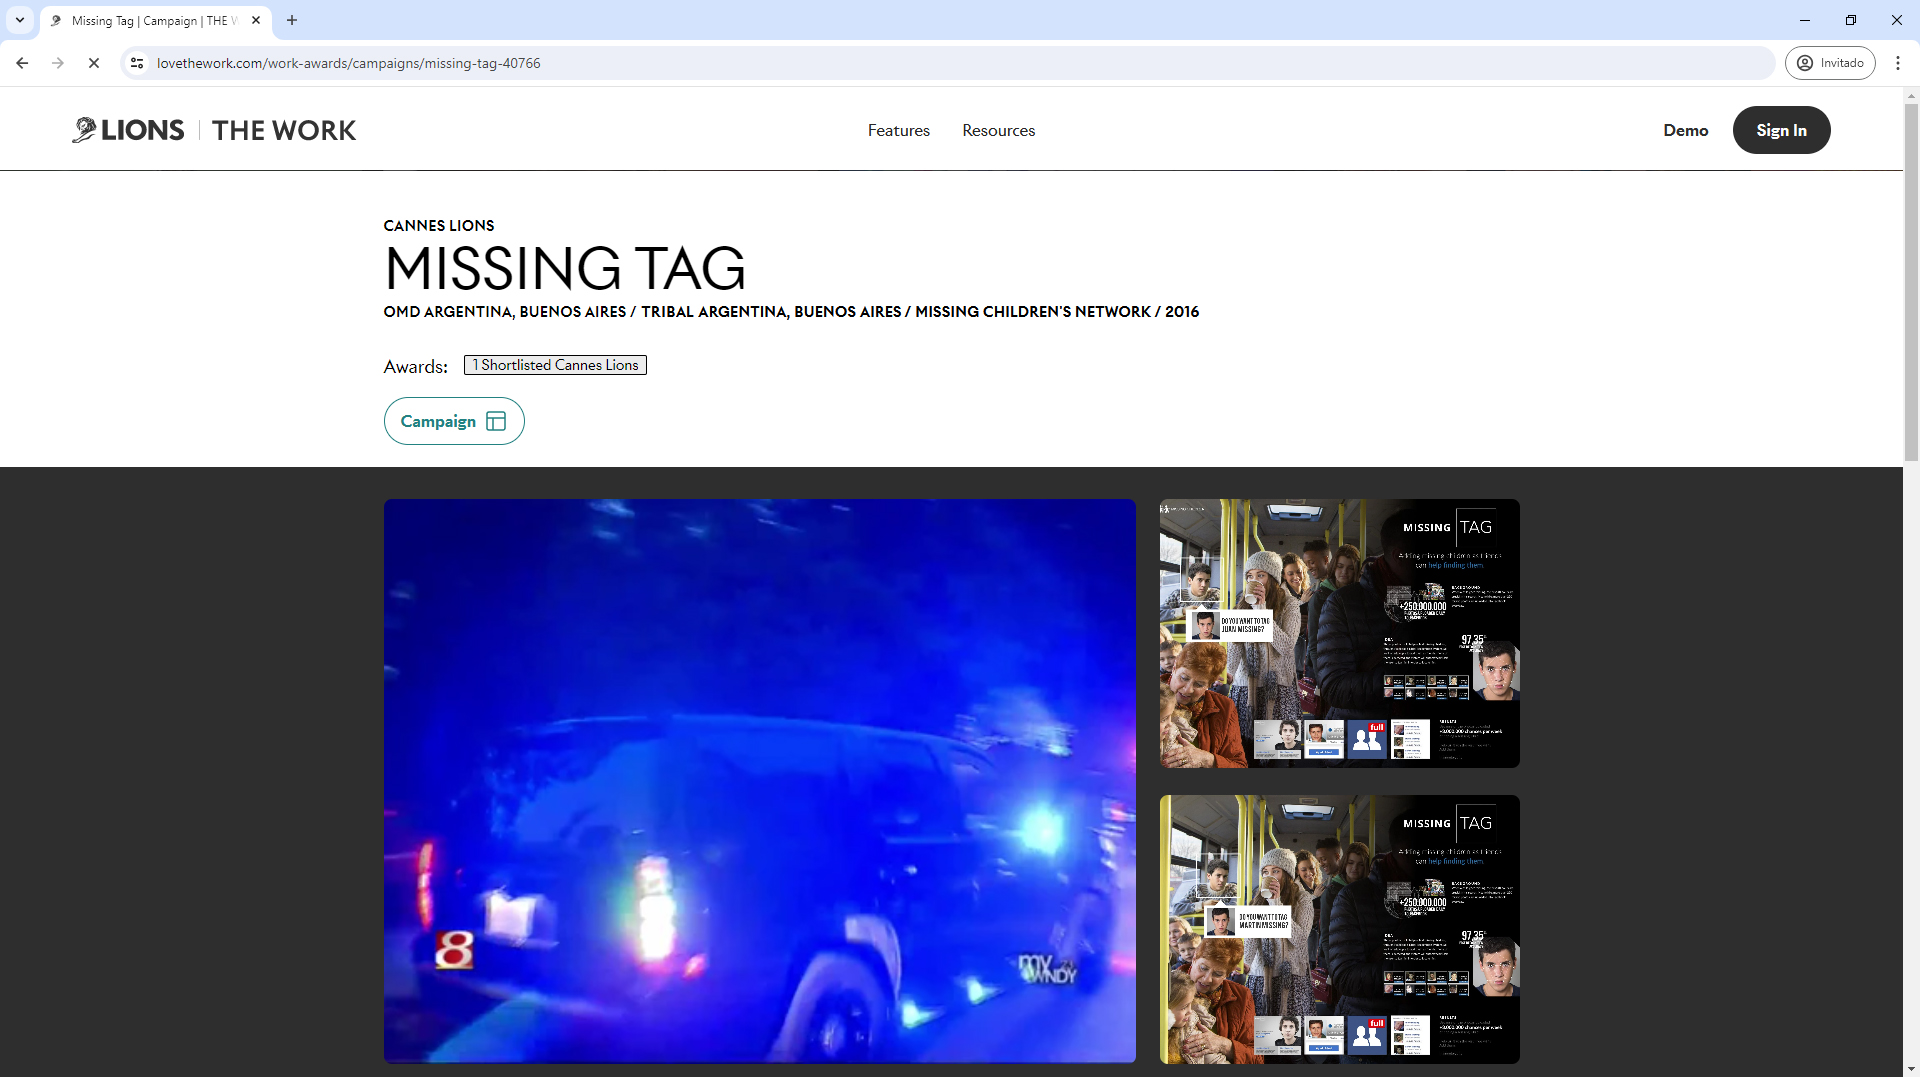Click the 1 Shortlisted Cannes Lions award tag
The height and width of the screenshot is (1077, 1920).
tap(555, 364)
